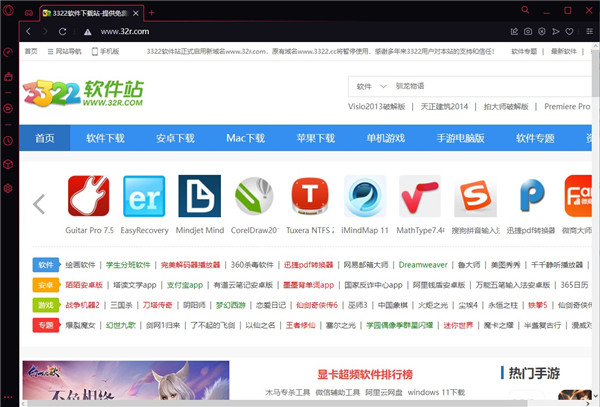Open the 搜狗拼音输入法 app icon

tap(475, 198)
